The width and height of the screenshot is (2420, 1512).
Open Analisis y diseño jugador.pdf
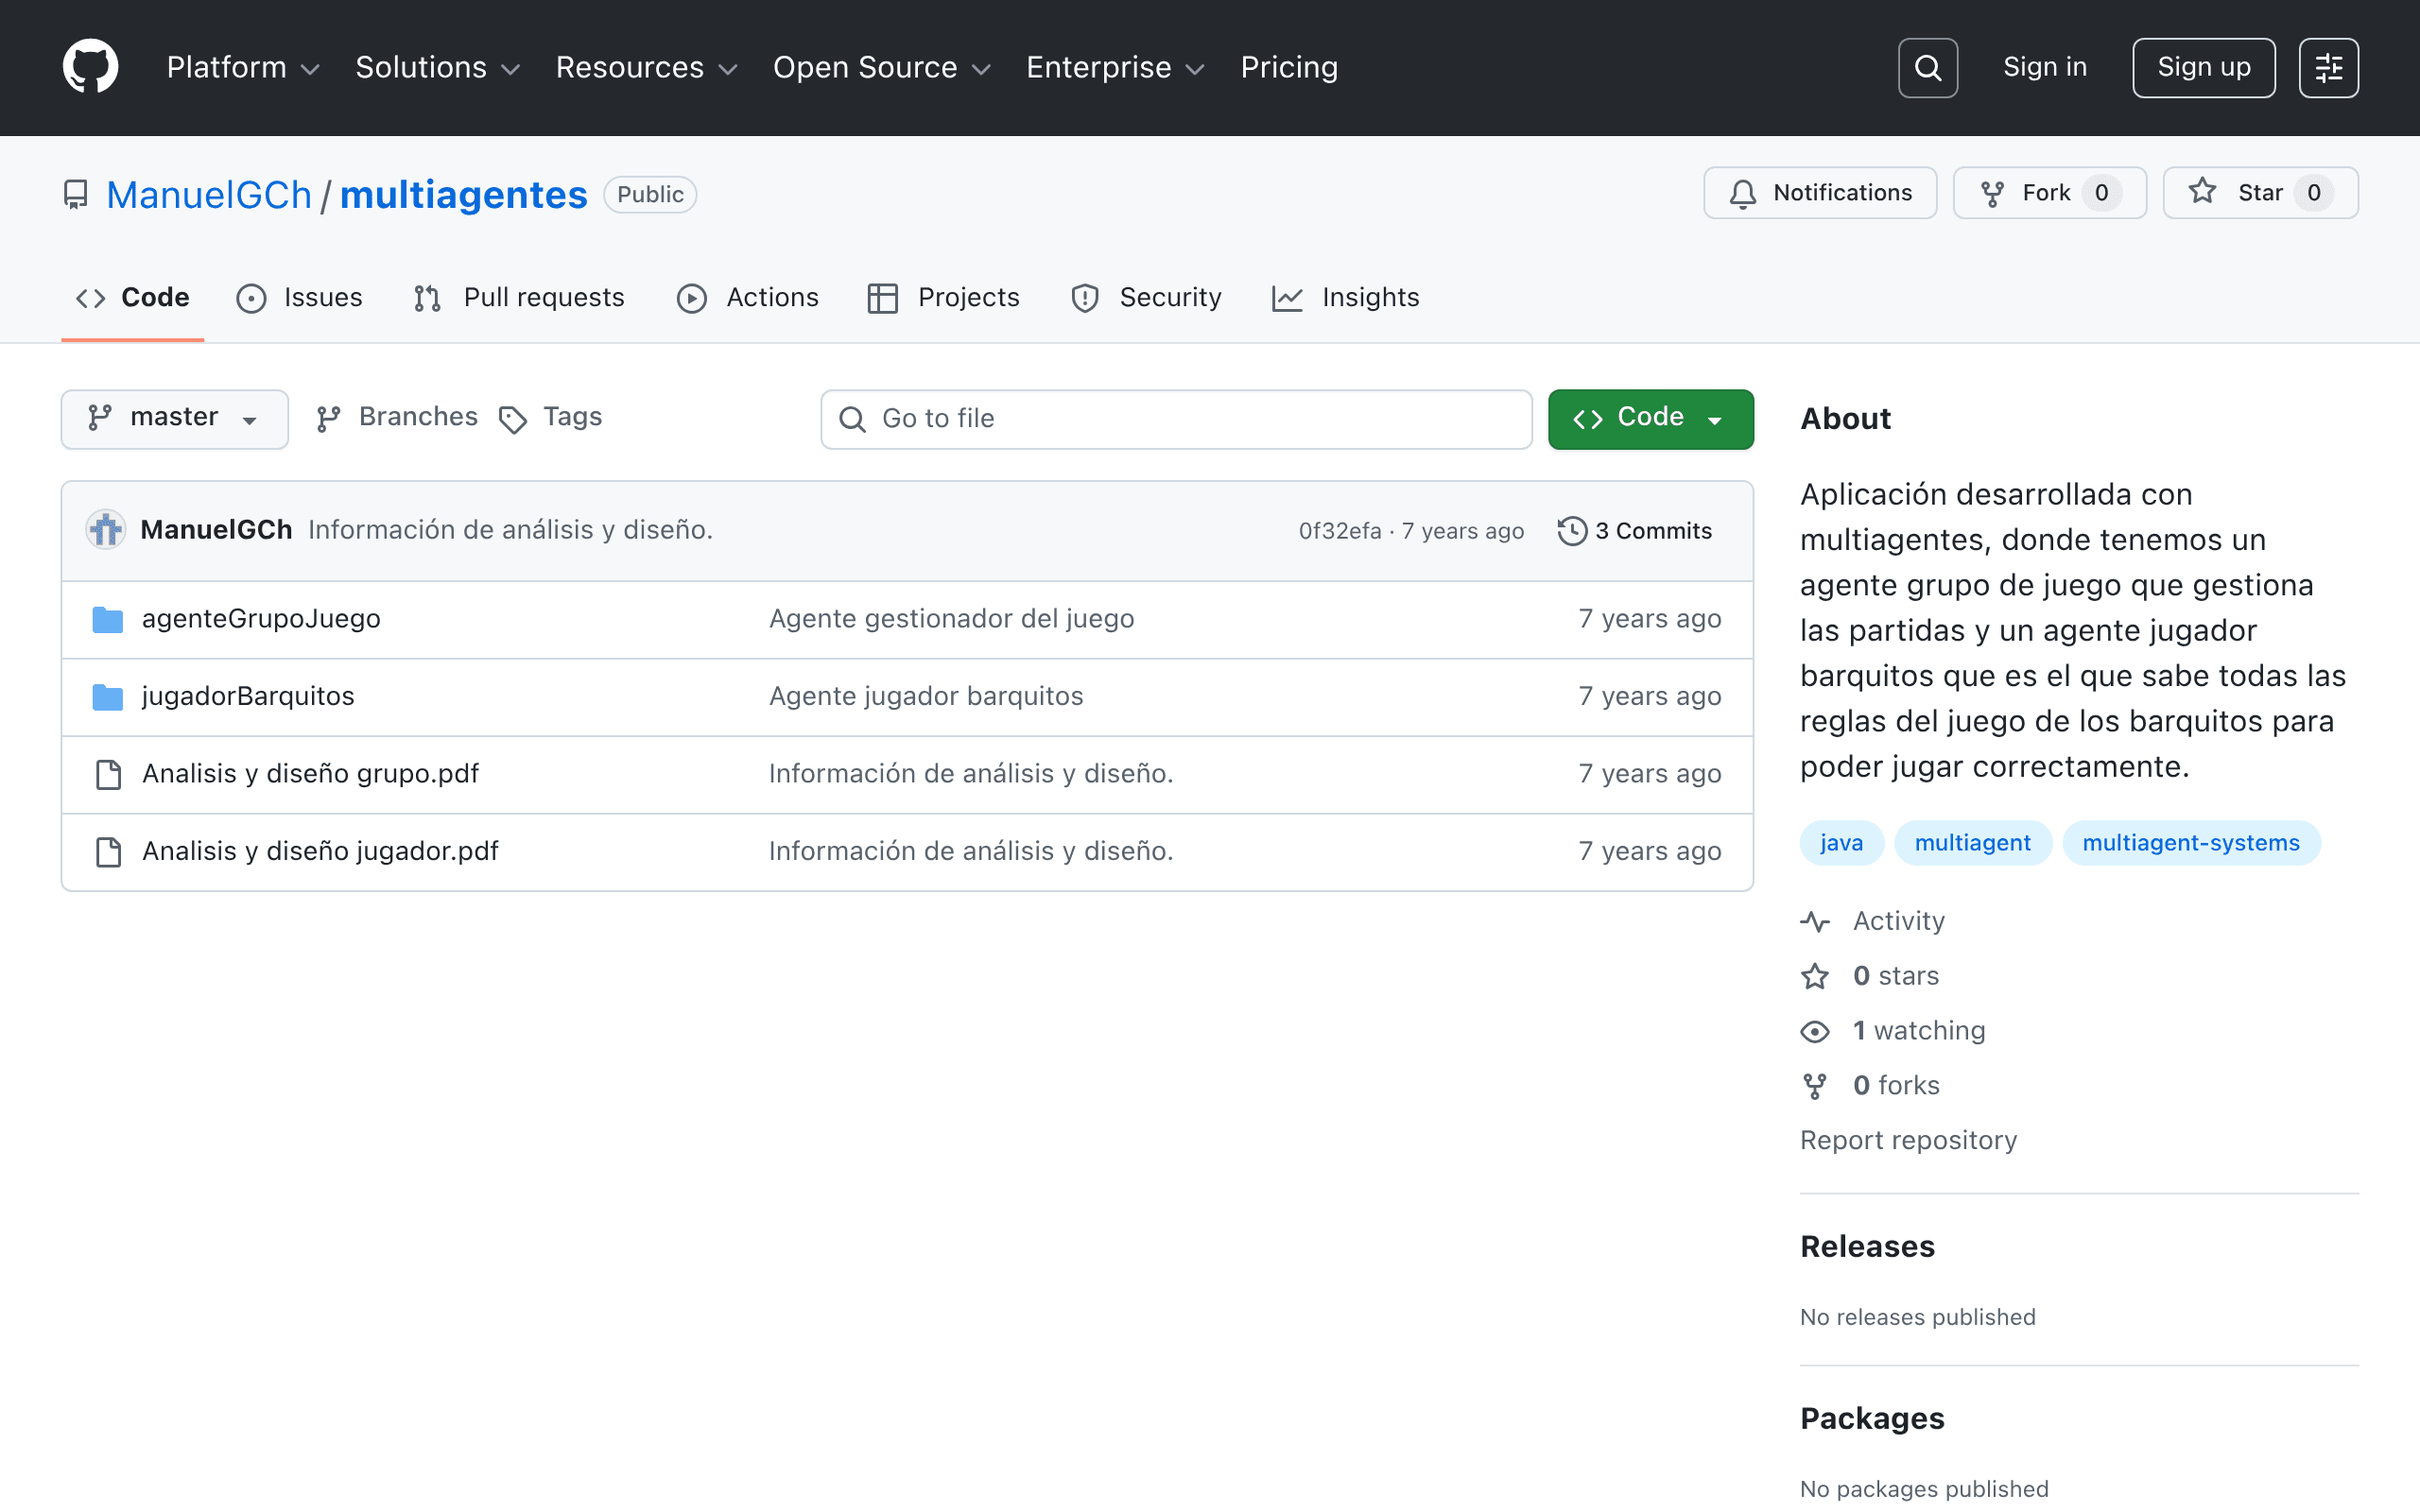click(x=320, y=852)
